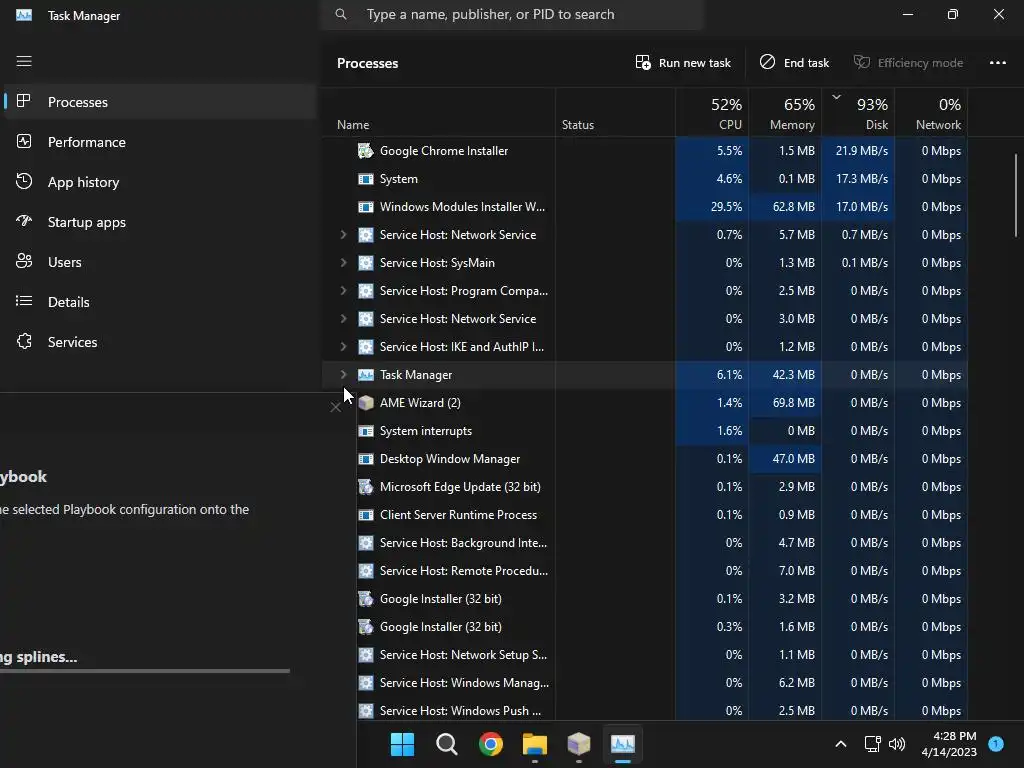Sort by Disk column header
Image resolution: width=1024 pixels, height=768 pixels.
point(858,113)
